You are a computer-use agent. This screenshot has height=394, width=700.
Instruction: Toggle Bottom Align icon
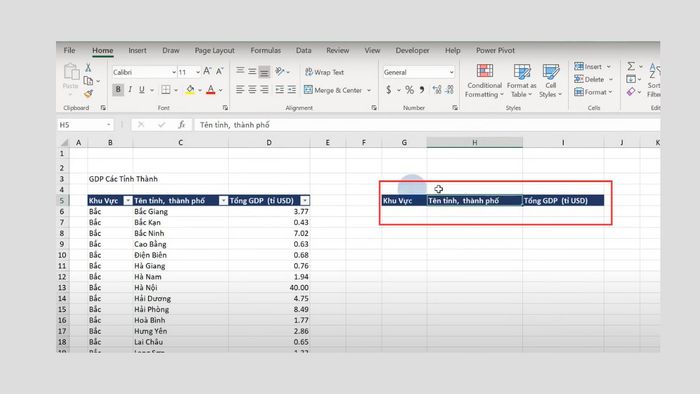click(x=264, y=71)
